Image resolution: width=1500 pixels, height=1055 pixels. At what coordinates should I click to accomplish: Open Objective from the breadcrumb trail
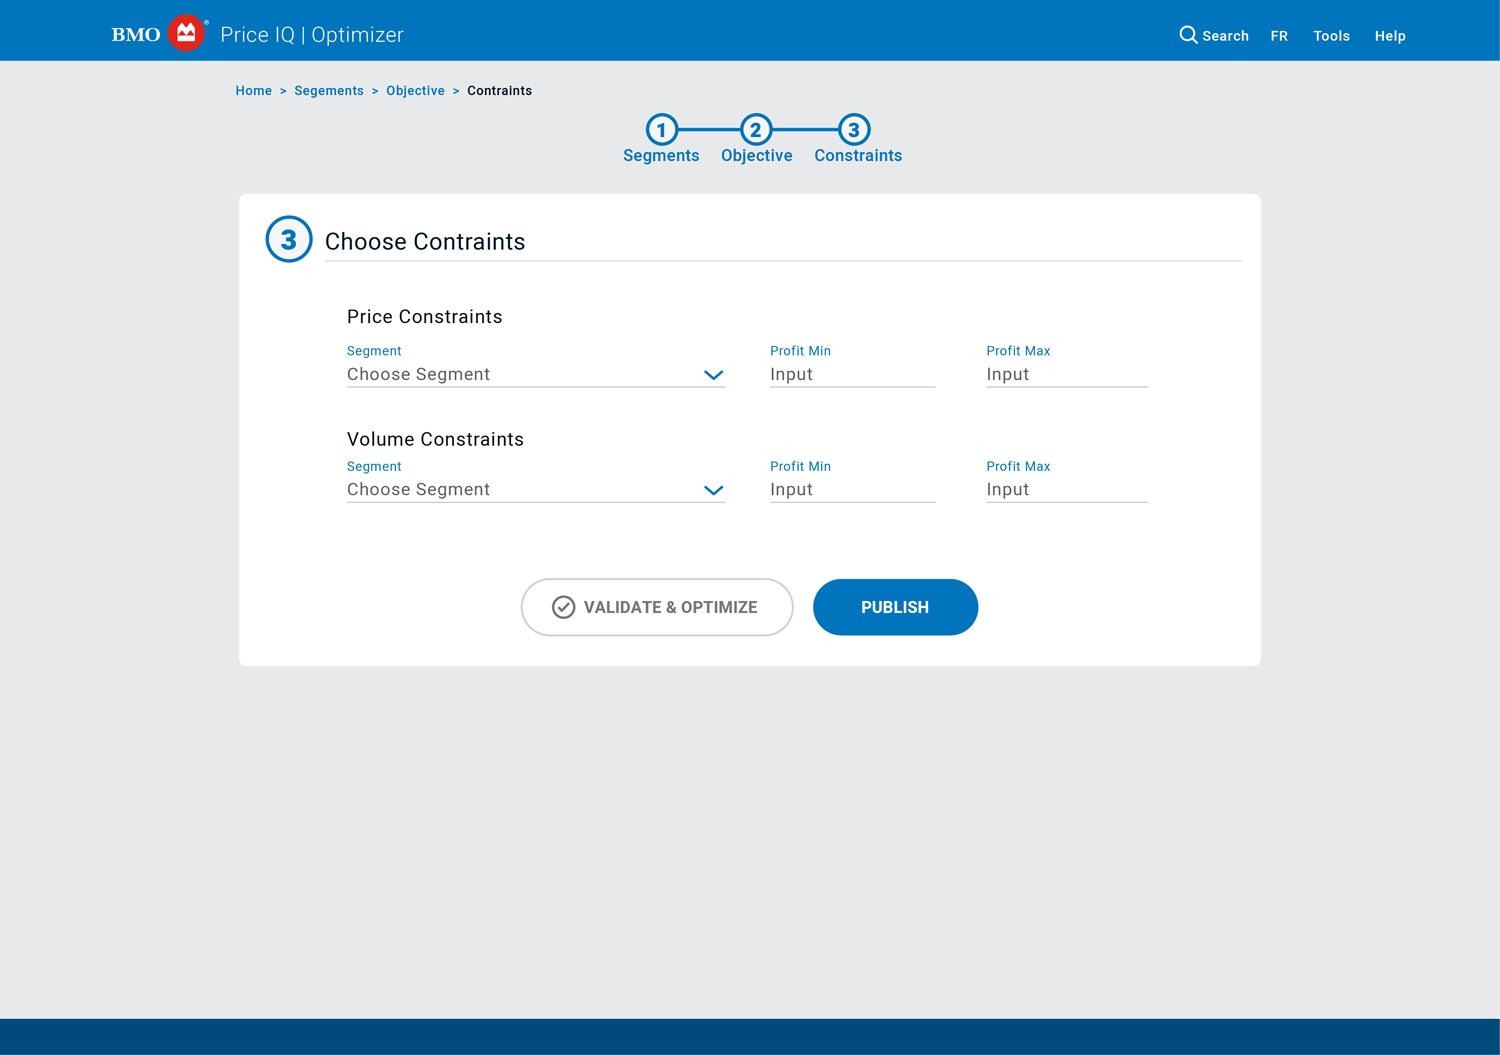pyautogui.click(x=415, y=90)
